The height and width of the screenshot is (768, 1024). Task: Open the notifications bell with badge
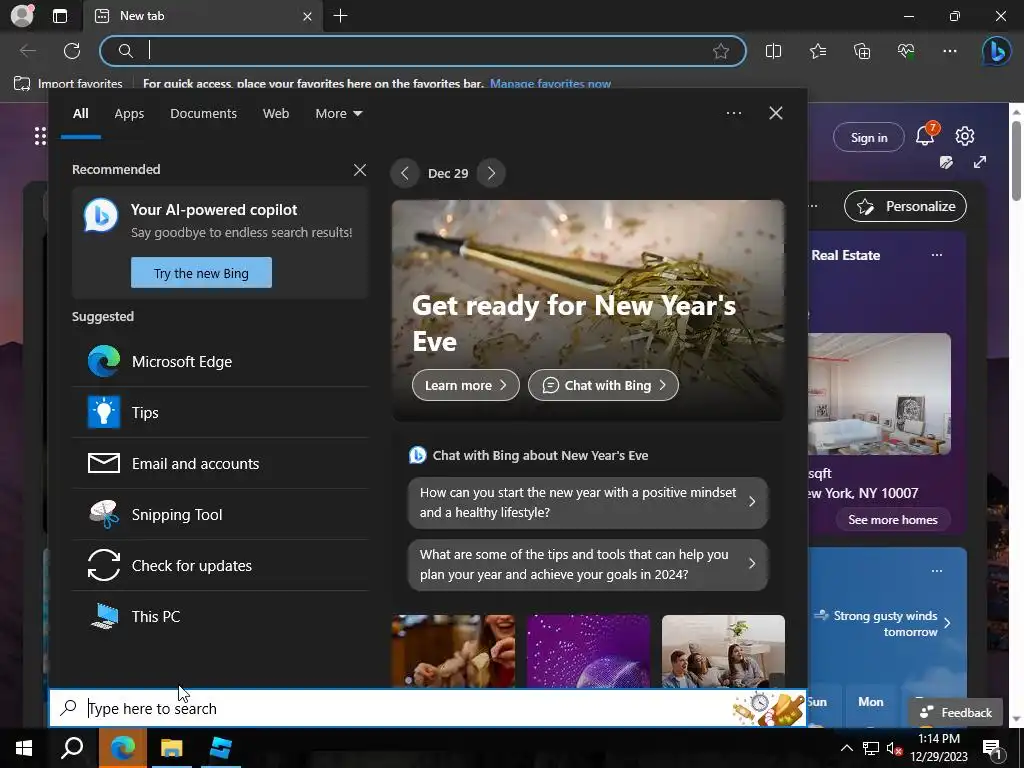(x=926, y=135)
